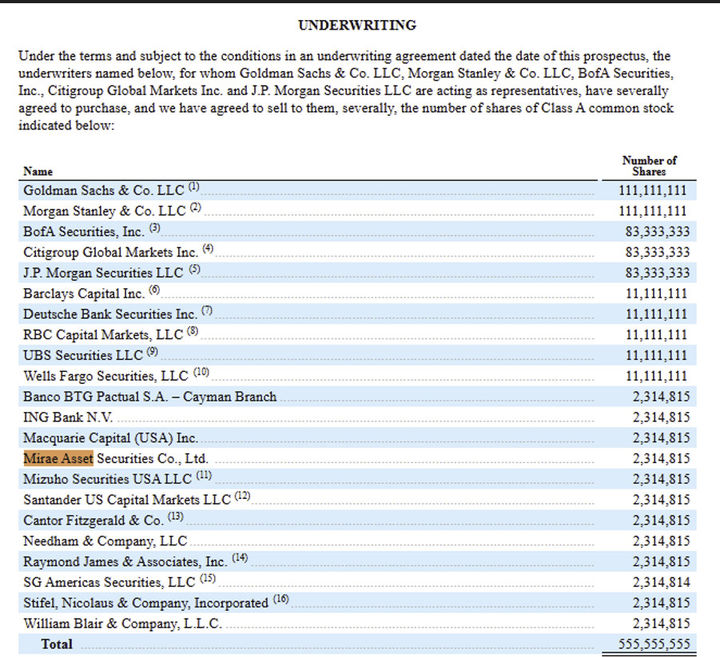Click Cantor Fitzgerald share count 2,314,815

tap(661, 520)
